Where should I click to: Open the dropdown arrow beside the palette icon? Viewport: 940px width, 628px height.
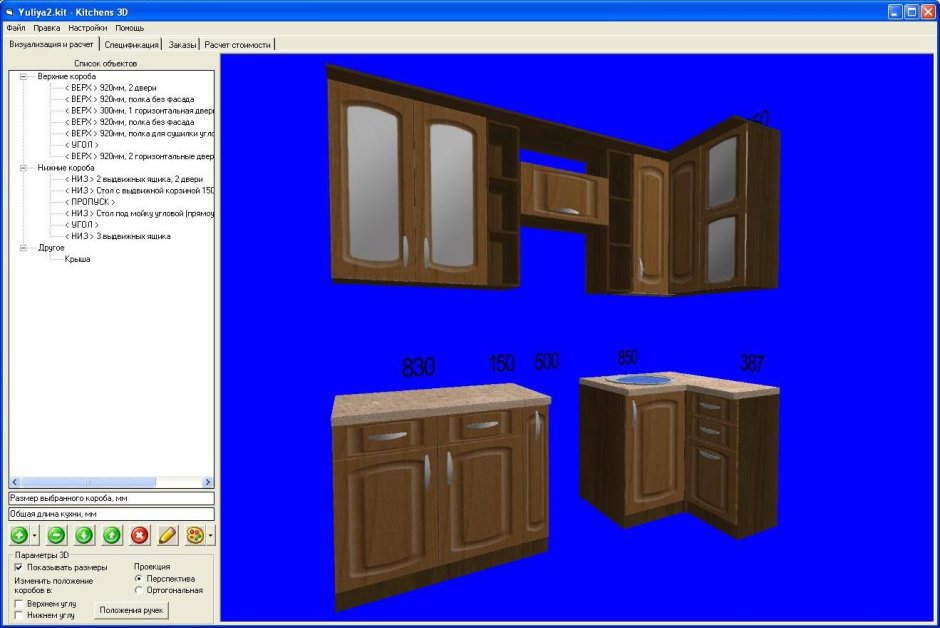211,536
